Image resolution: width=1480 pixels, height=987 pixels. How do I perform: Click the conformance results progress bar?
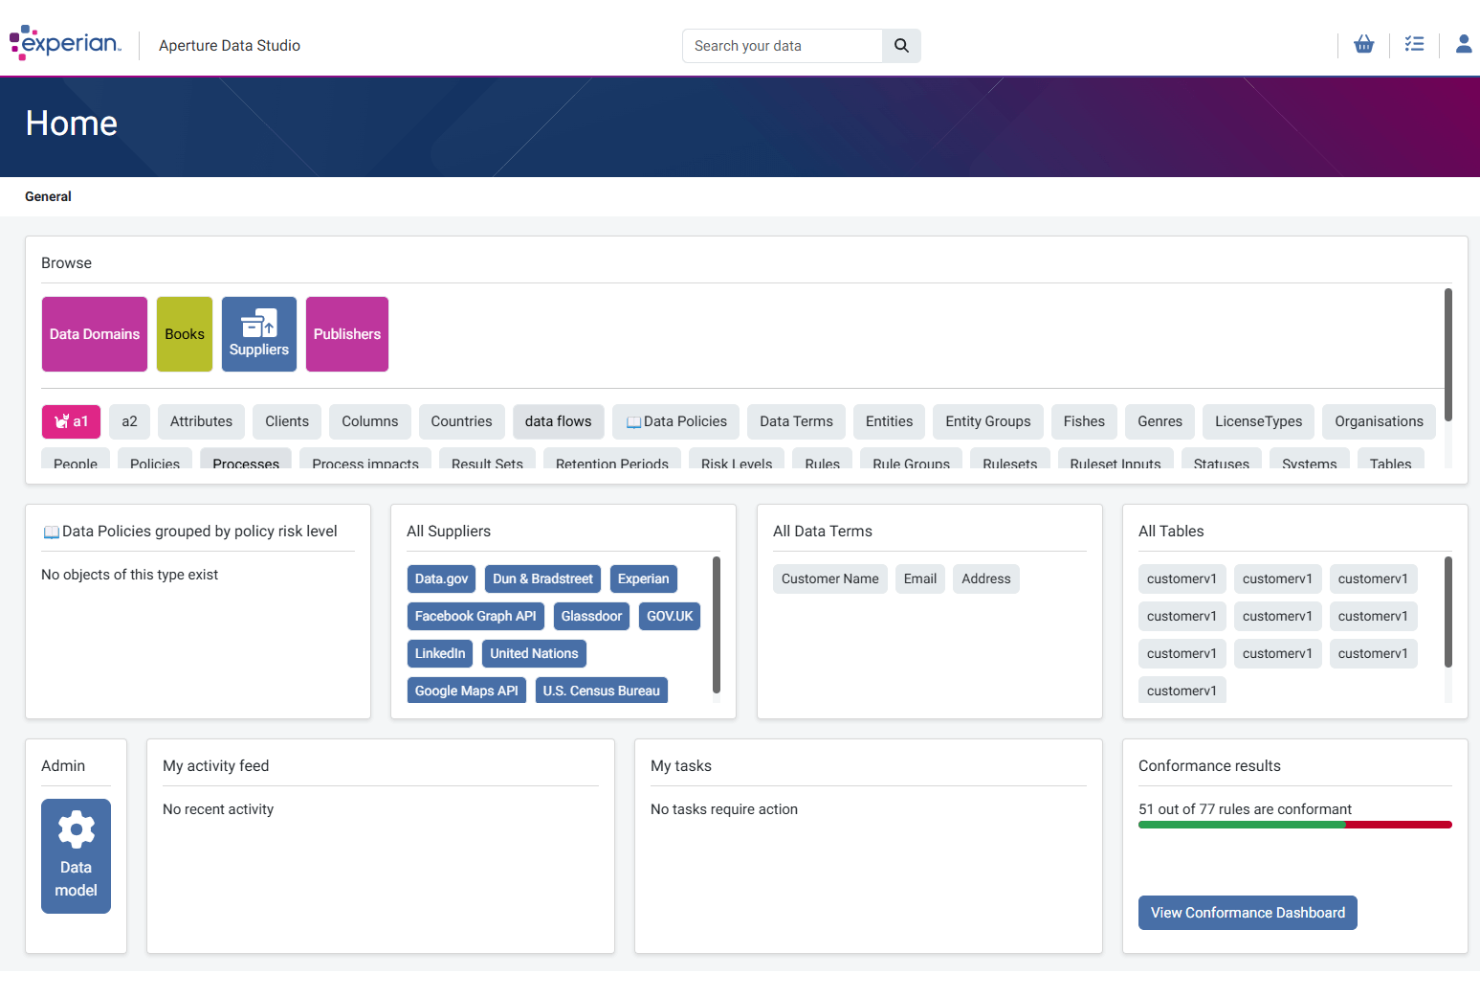(x=1294, y=824)
